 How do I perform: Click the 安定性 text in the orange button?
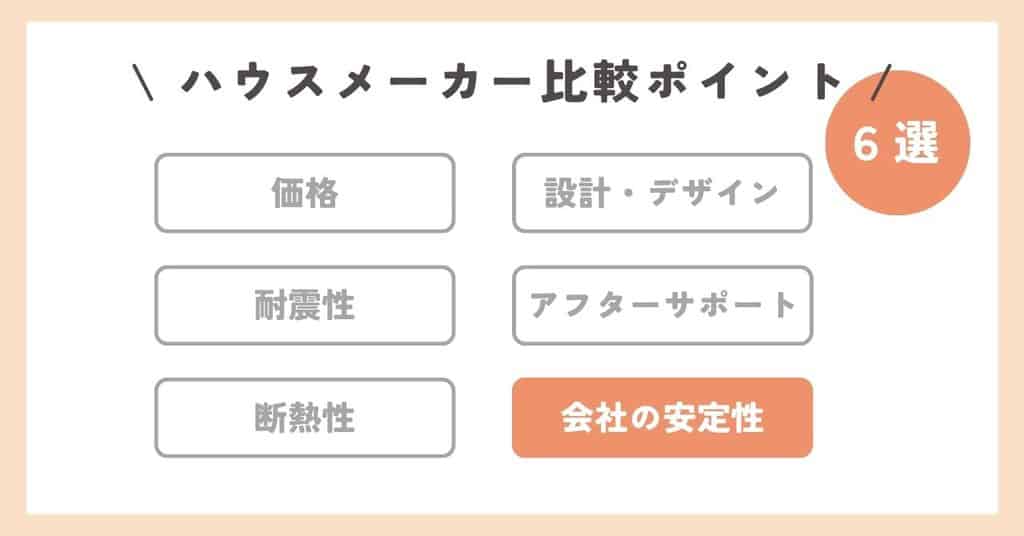point(713,418)
